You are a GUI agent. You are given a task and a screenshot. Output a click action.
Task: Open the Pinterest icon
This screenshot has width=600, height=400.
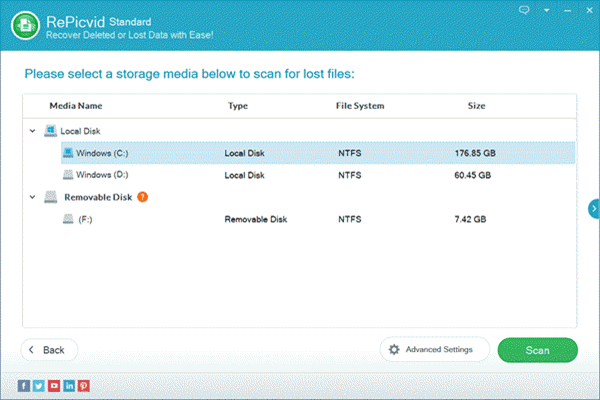click(84, 385)
